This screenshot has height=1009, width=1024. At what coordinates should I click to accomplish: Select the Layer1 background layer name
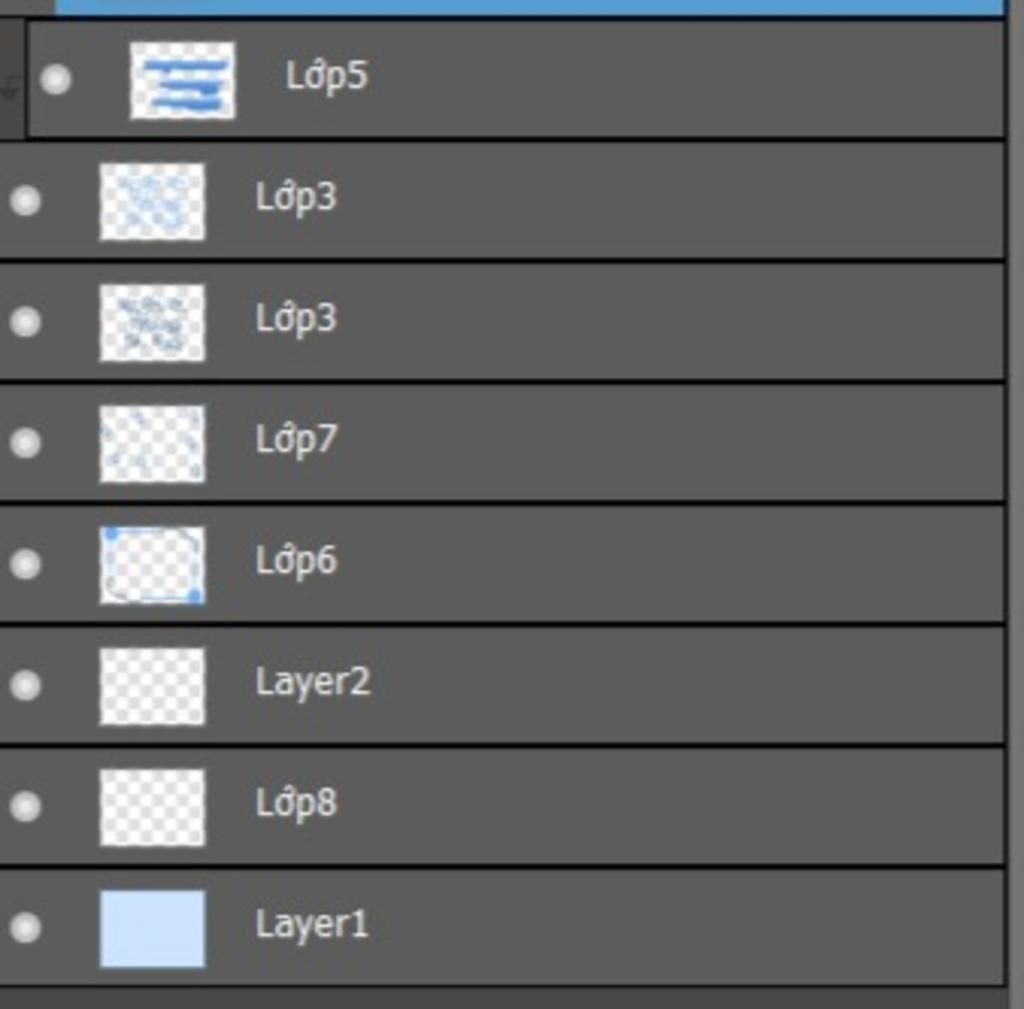point(312,924)
